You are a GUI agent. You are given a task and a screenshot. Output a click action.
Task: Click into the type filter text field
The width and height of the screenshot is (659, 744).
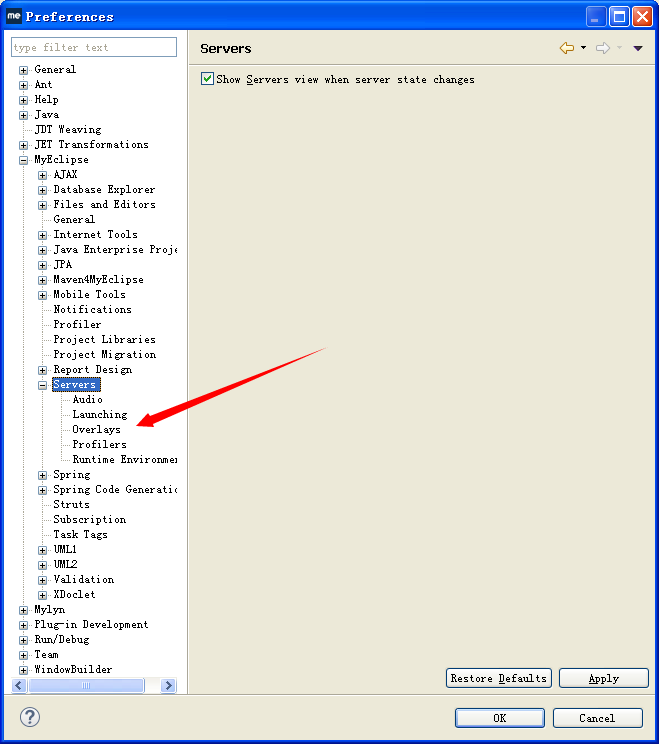point(93,47)
